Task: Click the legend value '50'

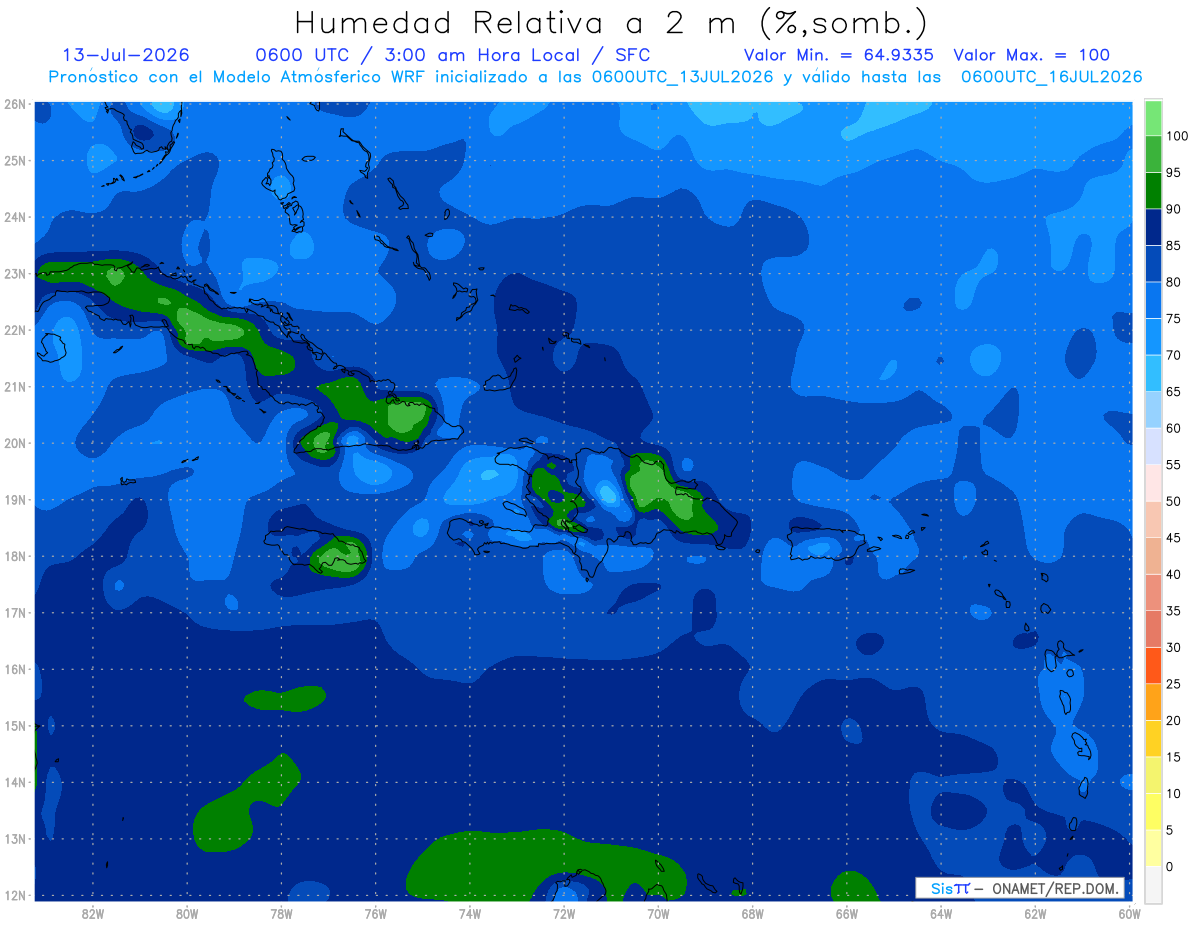Action: pyautogui.click(x=1173, y=501)
